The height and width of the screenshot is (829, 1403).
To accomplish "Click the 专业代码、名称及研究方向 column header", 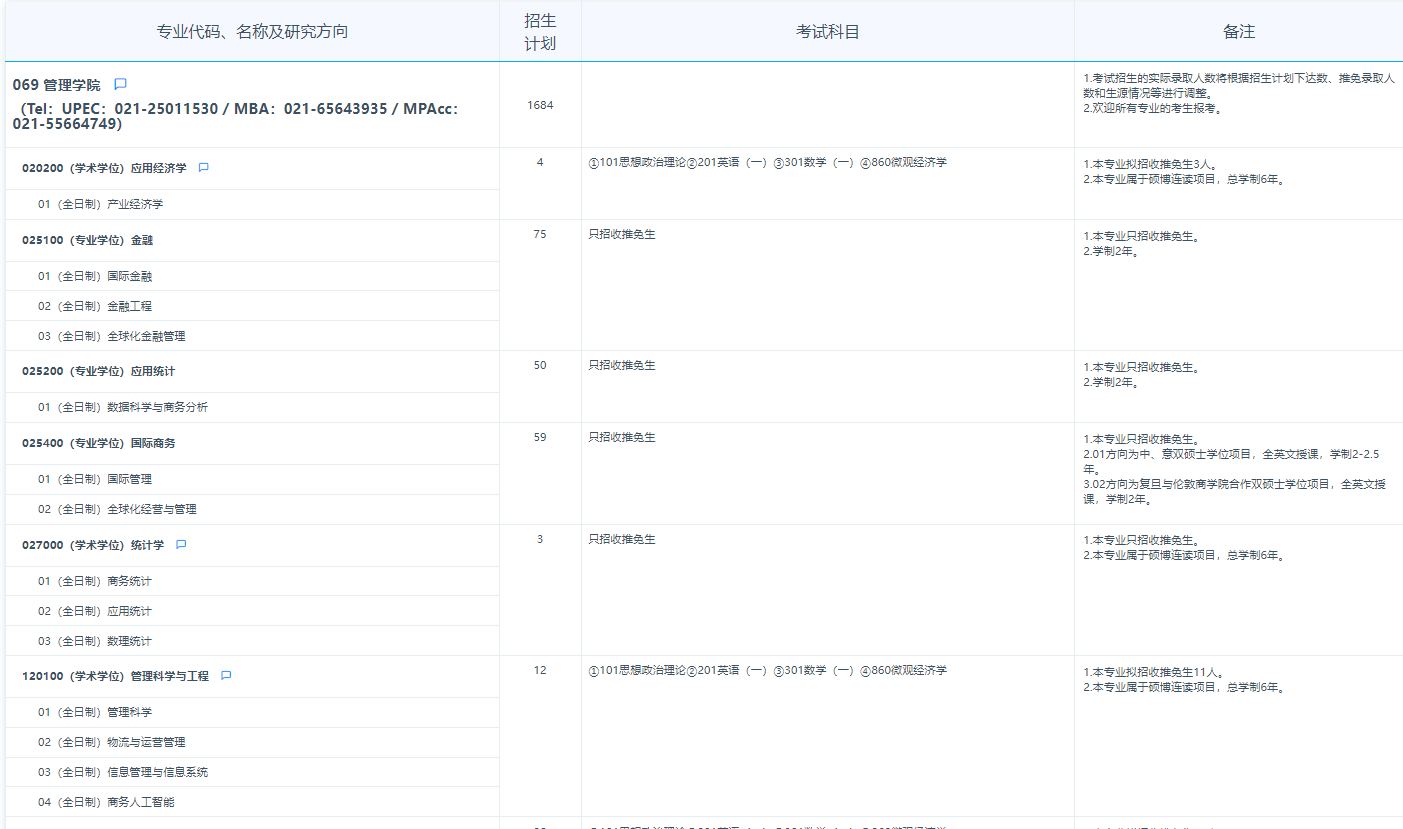I will pos(252,32).
